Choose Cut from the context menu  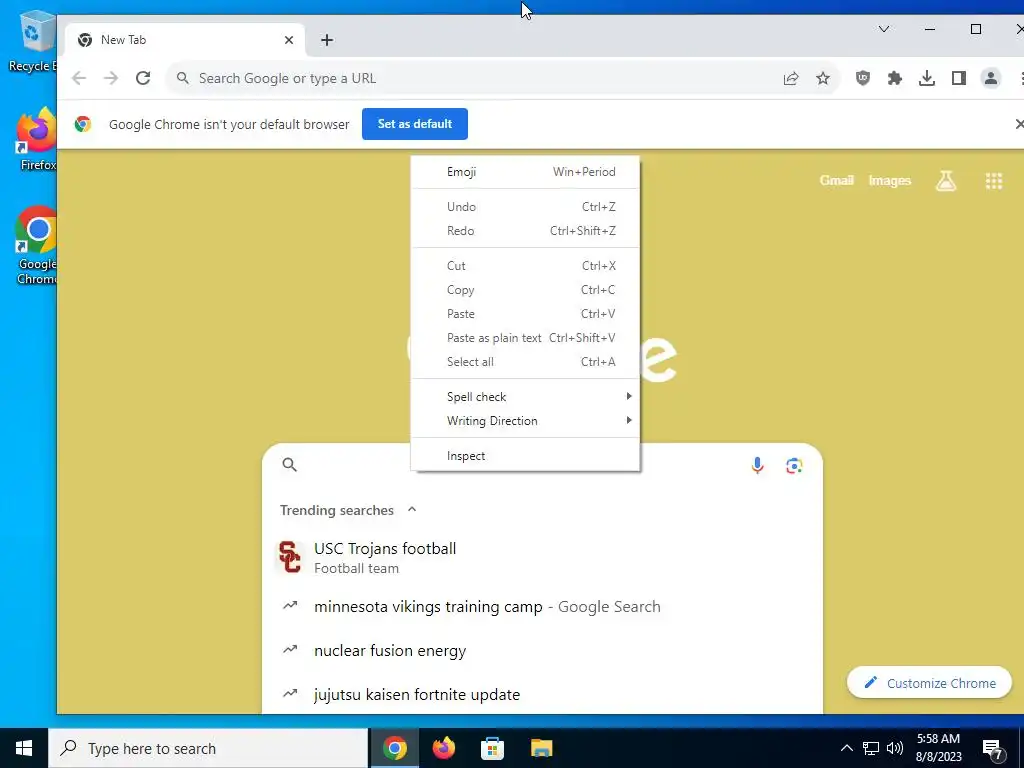pyautogui.click(x=525, y=266)
